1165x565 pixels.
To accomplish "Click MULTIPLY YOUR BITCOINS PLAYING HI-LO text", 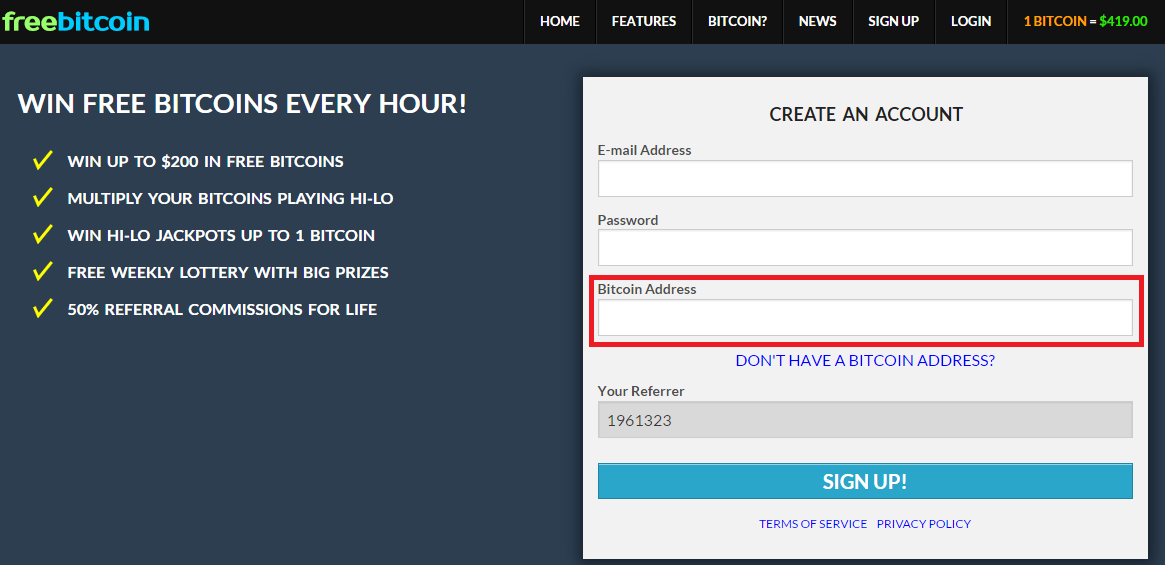I will click(x=230, y=198).
